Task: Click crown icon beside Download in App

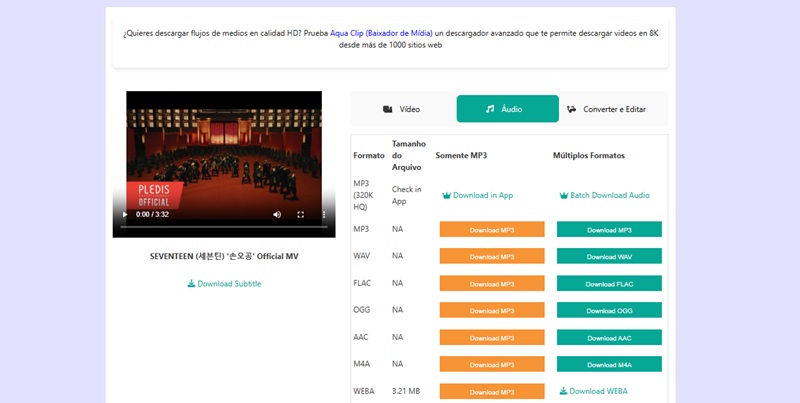Action: [x=446, y=196]
